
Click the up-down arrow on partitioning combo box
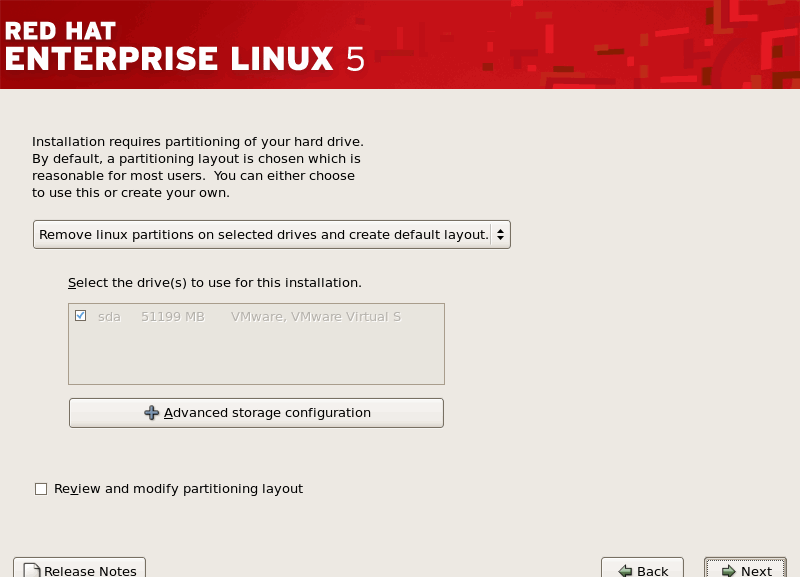pos(500,235)
